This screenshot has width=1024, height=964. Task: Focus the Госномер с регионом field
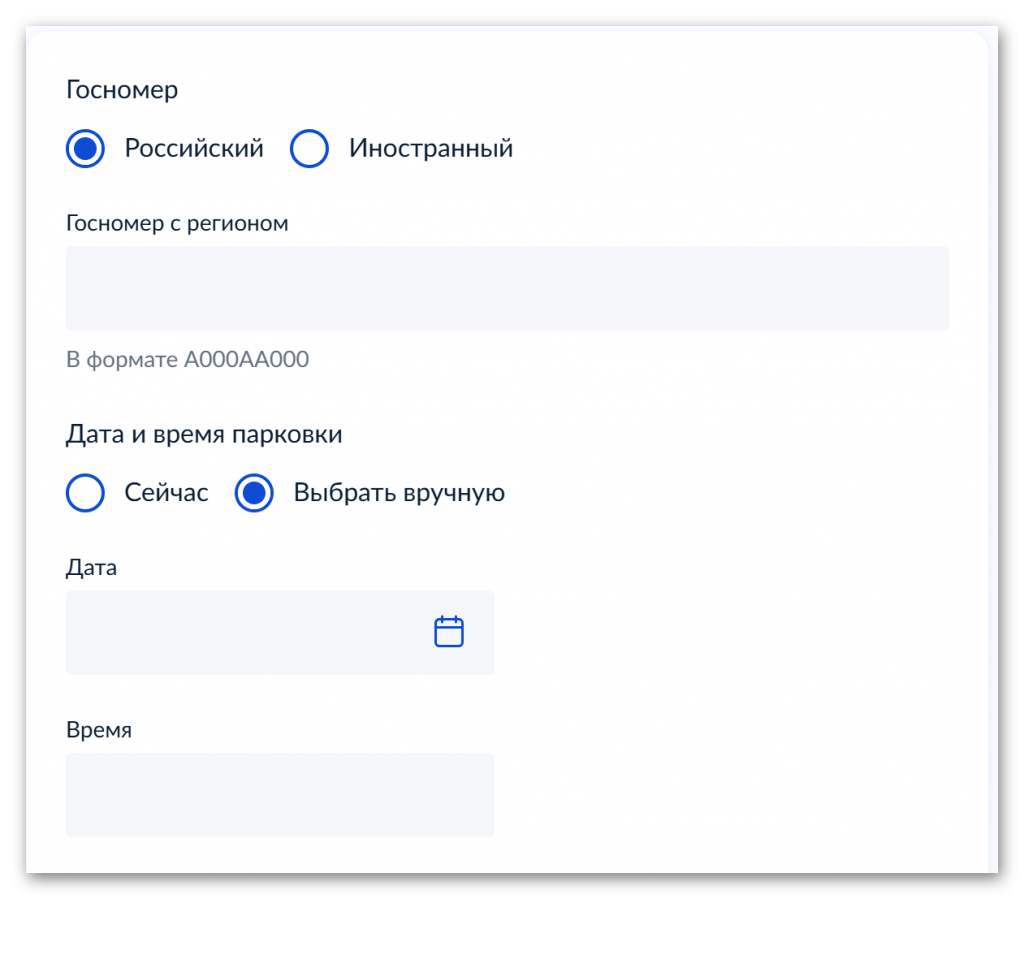[507, 288]
